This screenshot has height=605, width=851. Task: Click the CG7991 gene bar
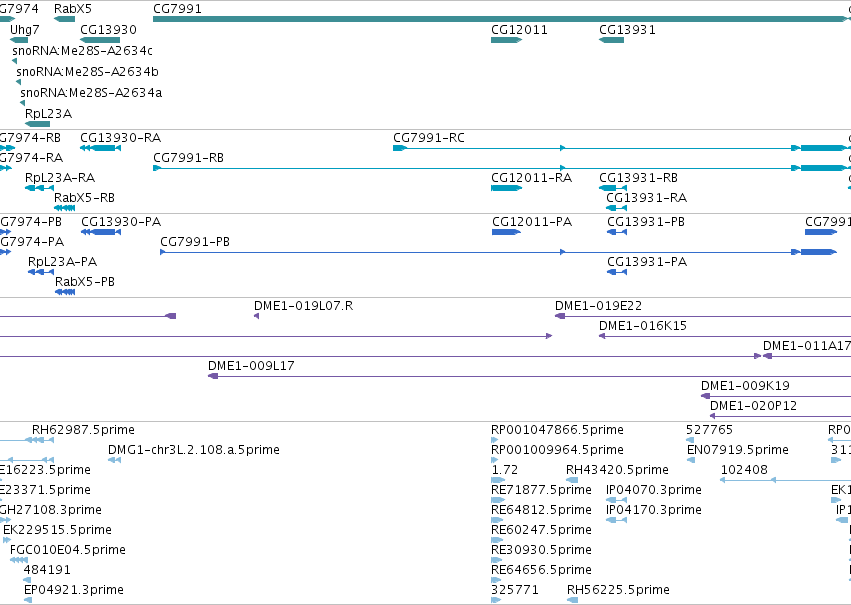(x=500, y=19)
